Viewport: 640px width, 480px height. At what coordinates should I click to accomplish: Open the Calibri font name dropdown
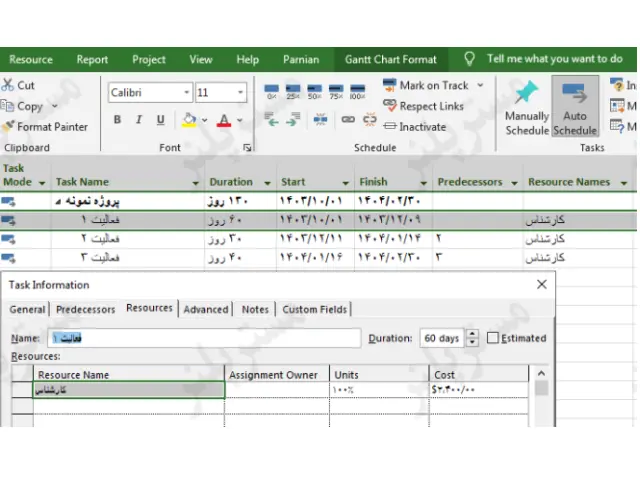coord(186,93)
